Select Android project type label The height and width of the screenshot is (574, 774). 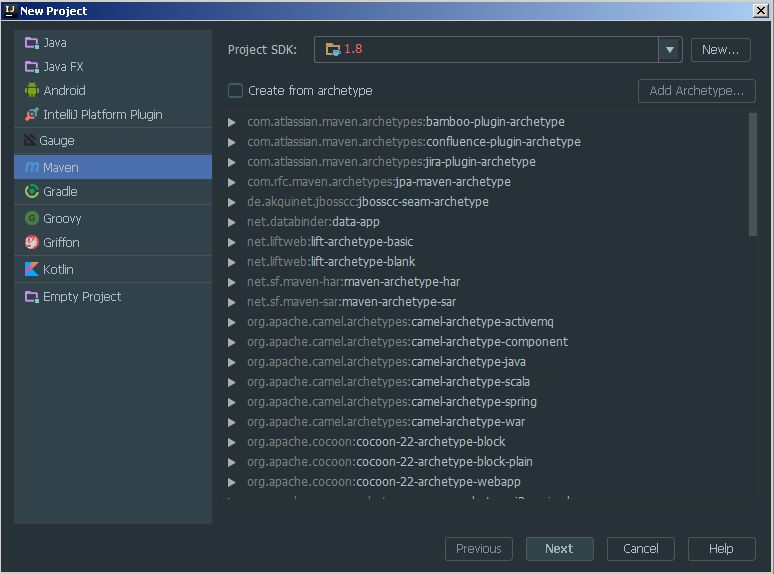click(64, 90)
